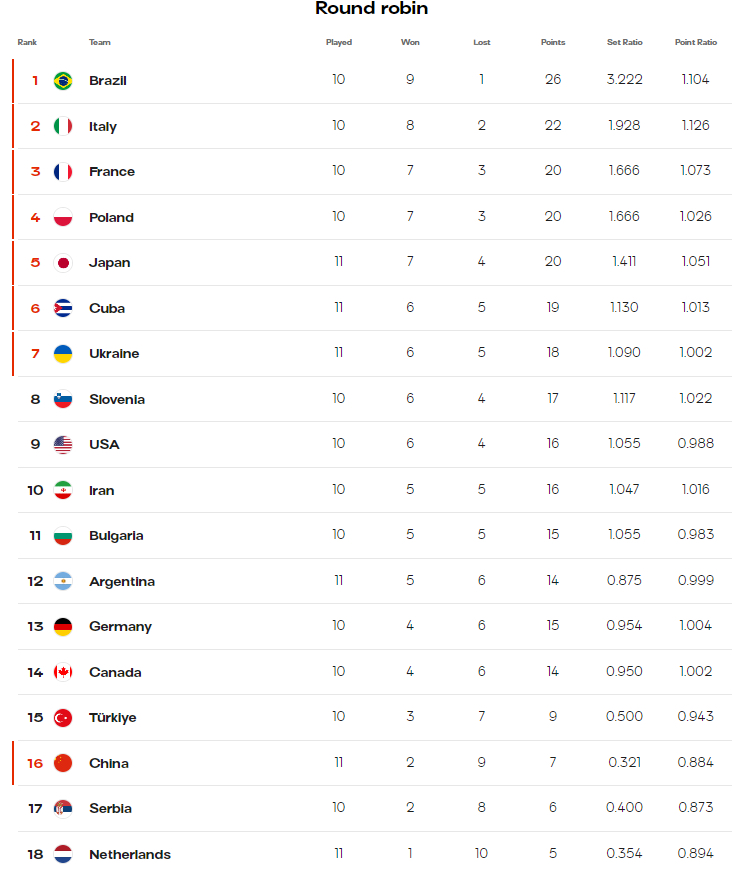The width and height of the screenshot is (754, 875).
Task: Select the USA flag icon
Action: point(63,445)
